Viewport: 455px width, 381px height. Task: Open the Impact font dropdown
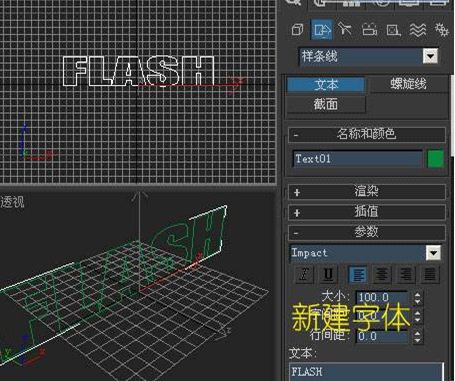433,253
